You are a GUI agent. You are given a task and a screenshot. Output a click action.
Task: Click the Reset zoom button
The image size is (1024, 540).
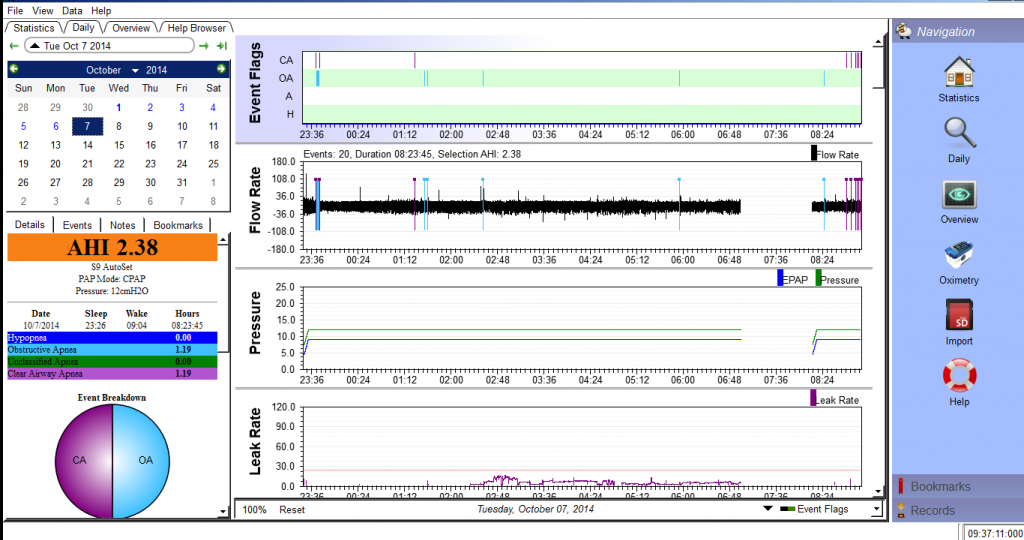point(292,510)
